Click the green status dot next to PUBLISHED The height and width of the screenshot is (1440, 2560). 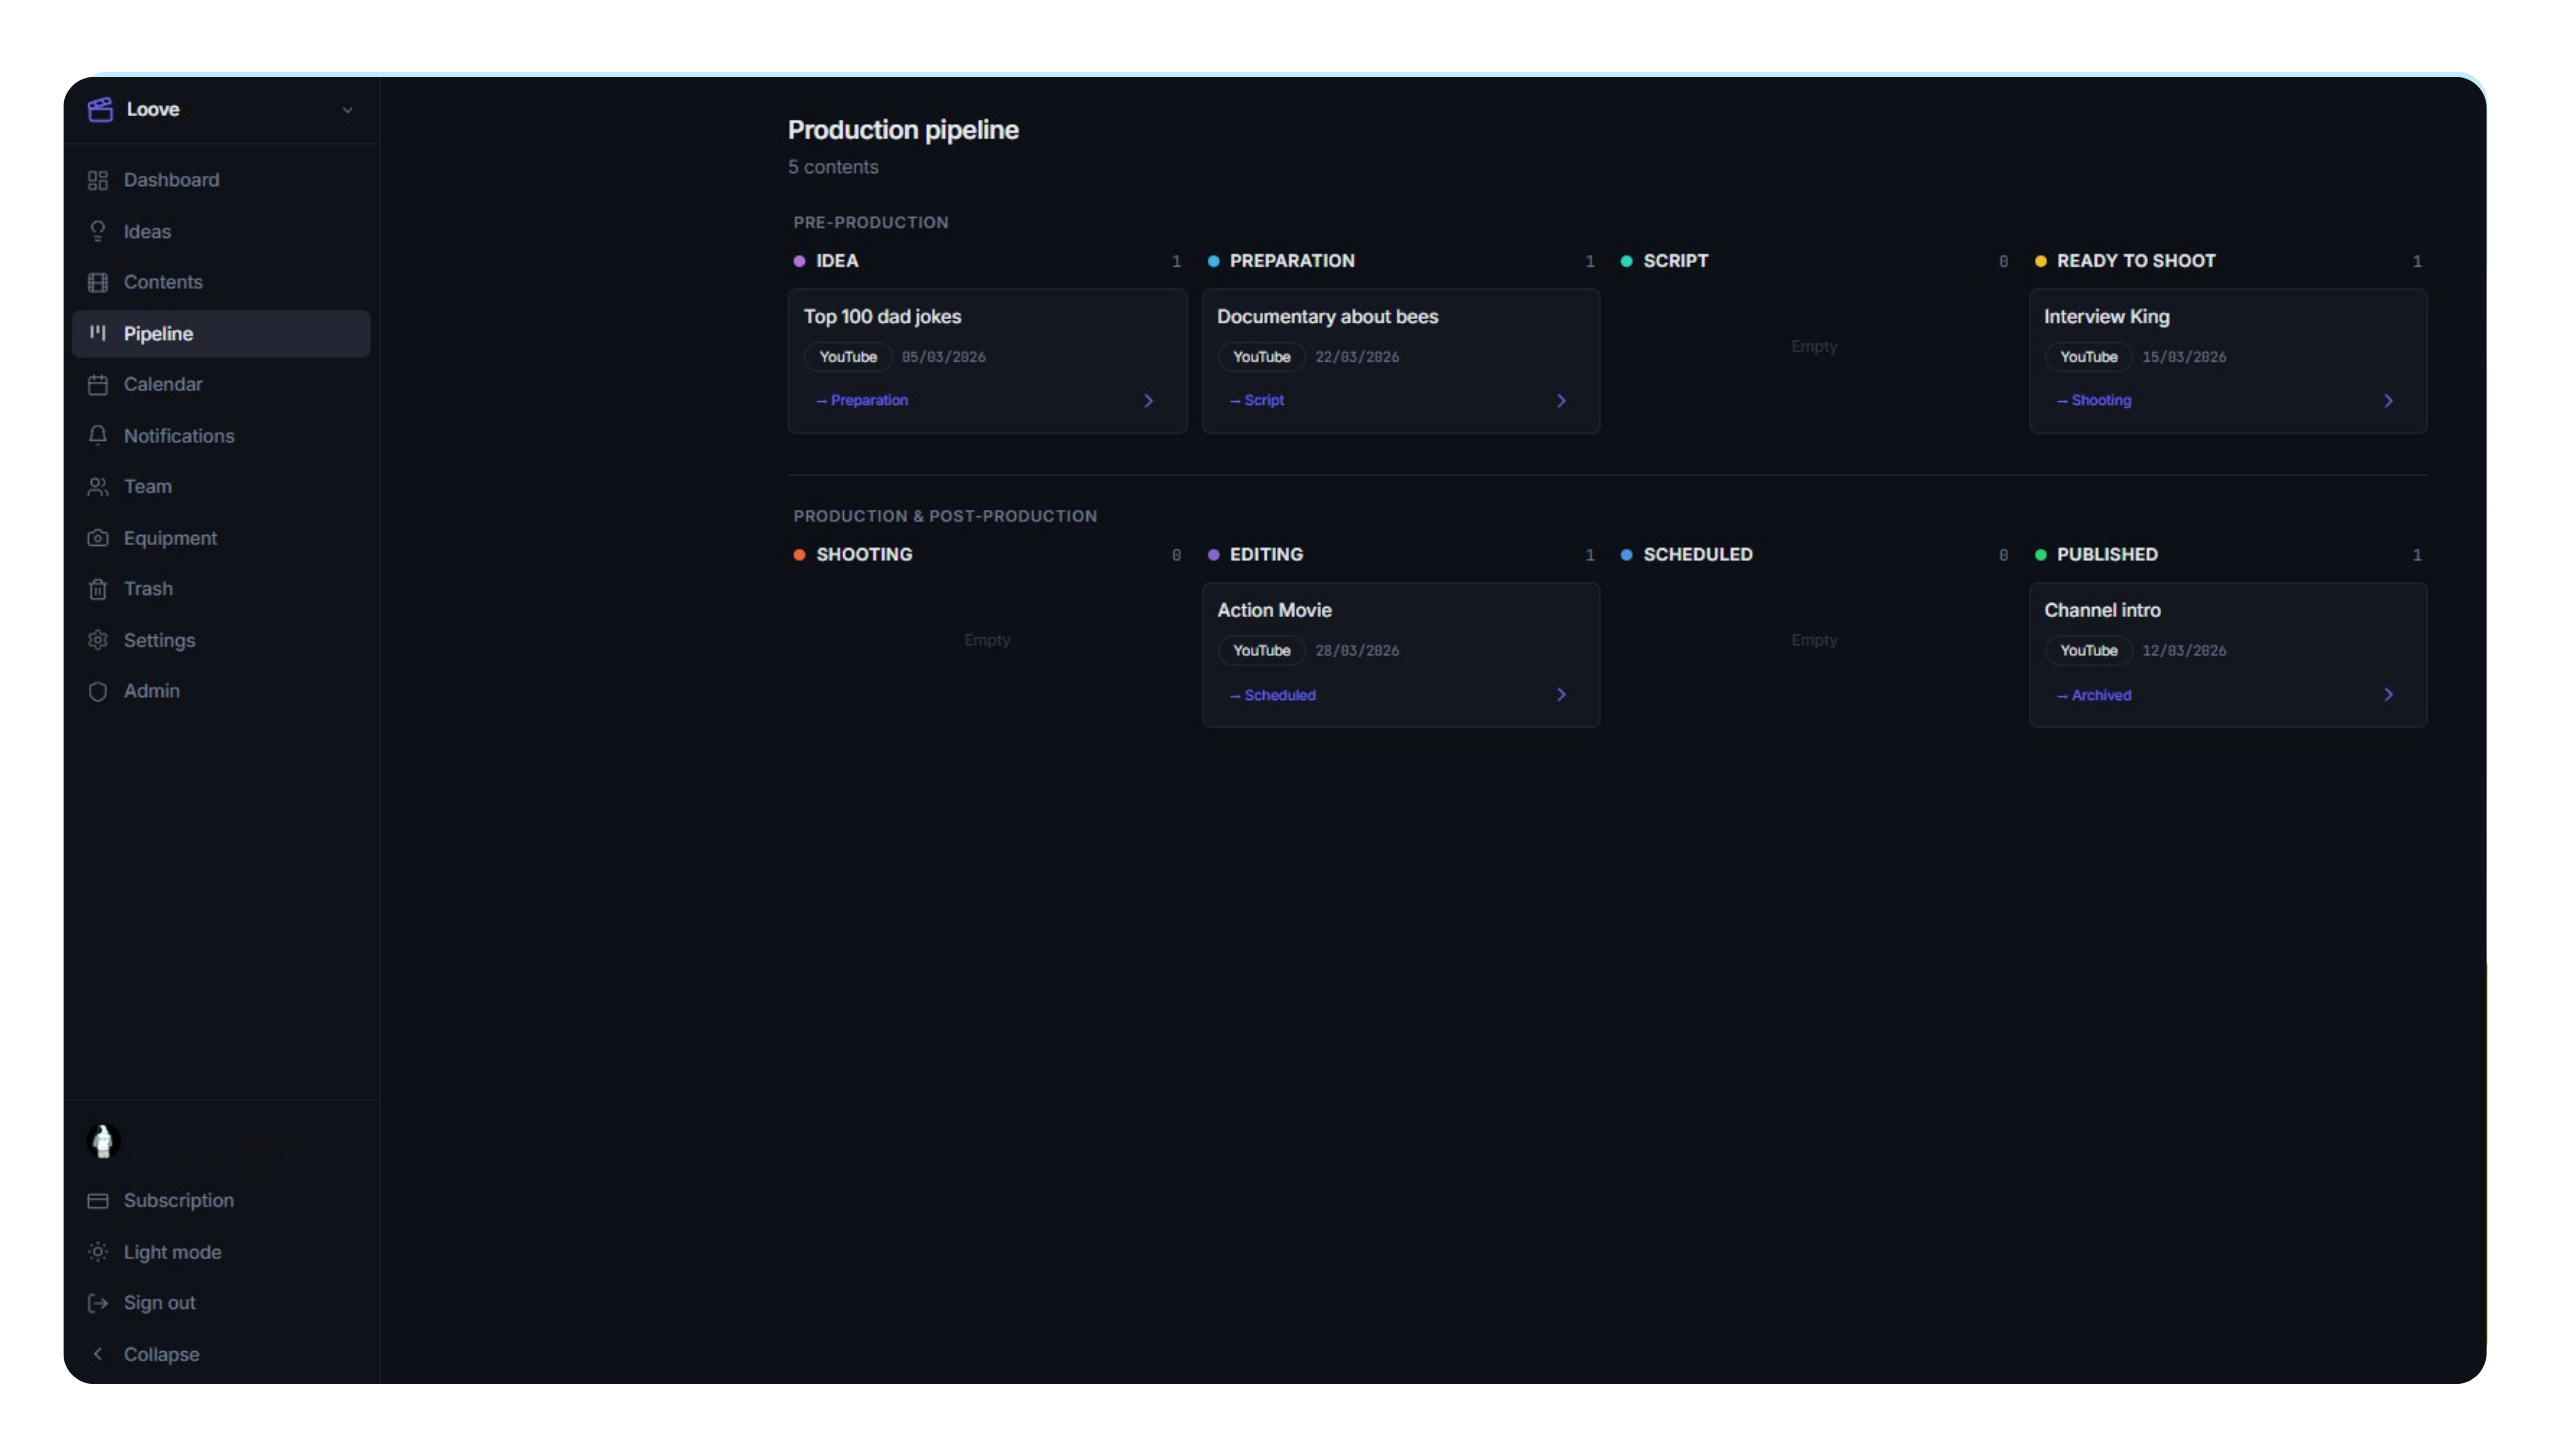coord(2041,554)
